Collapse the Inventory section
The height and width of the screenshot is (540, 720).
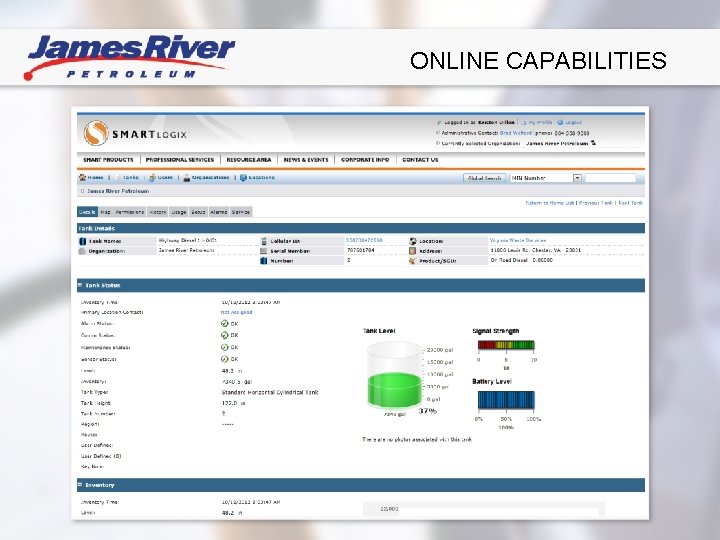pos(80,484)
